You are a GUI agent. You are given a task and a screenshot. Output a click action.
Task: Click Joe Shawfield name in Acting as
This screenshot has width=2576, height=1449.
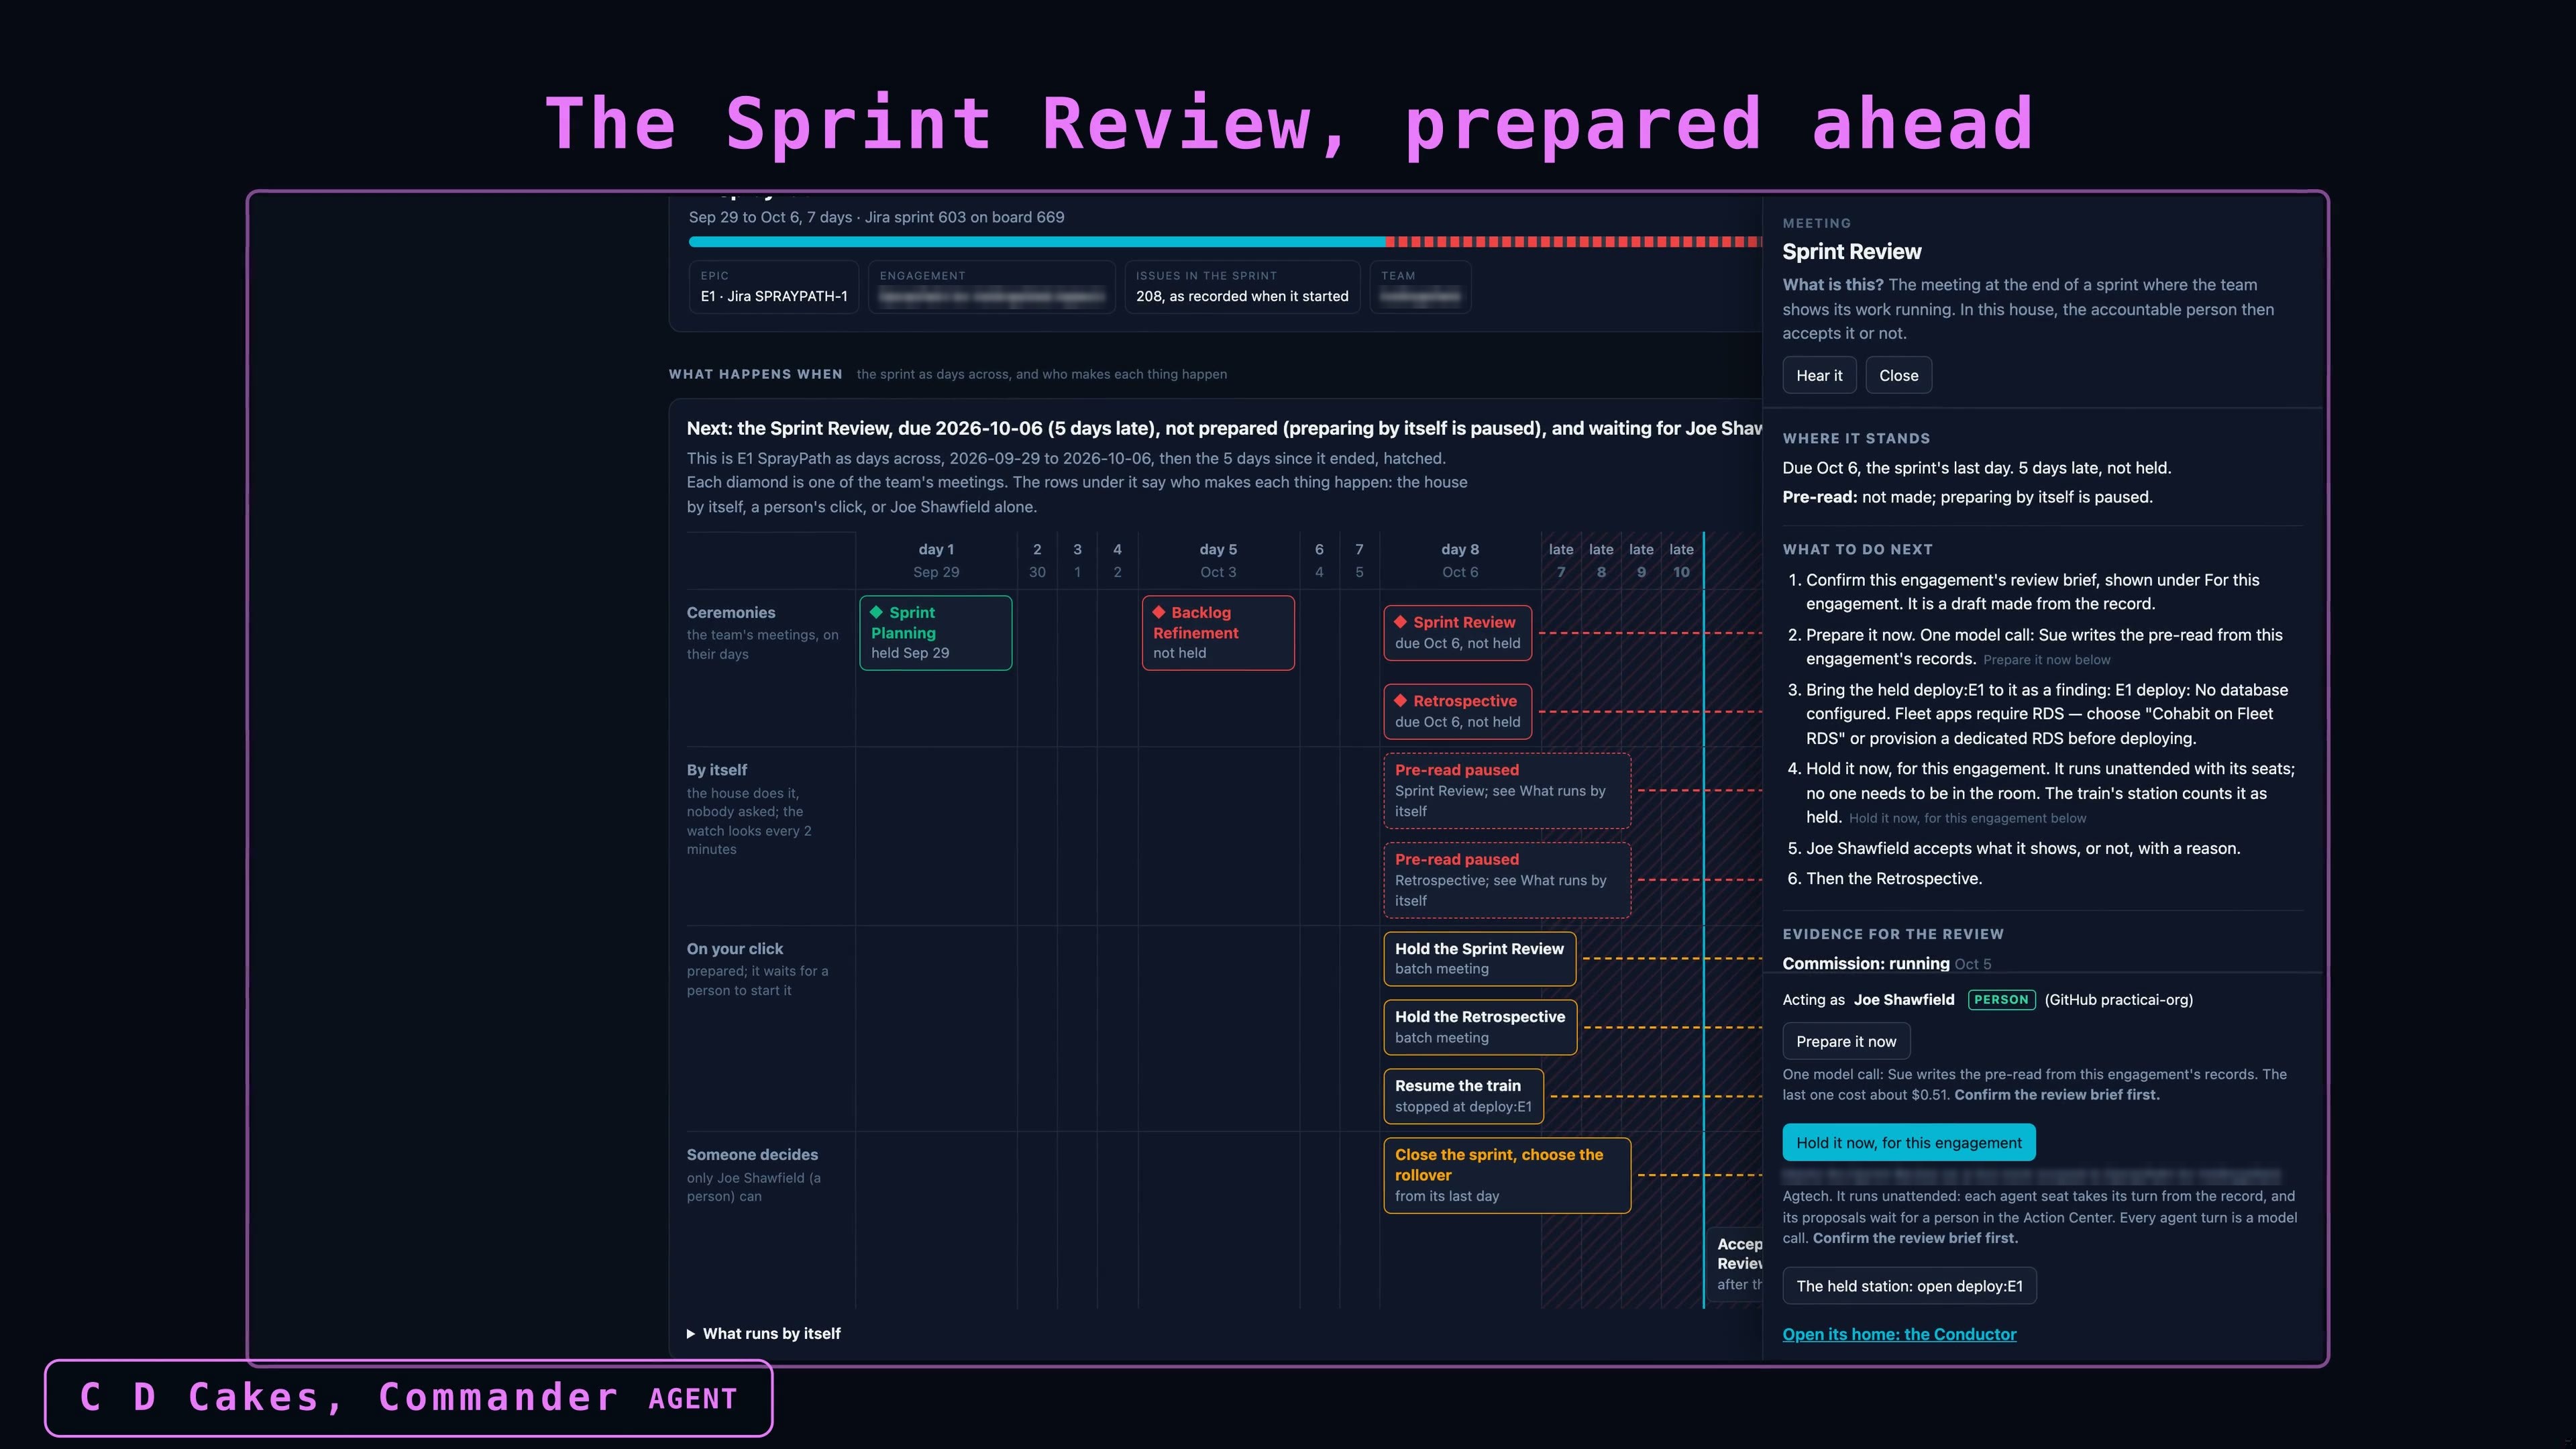click(1904, 999)
